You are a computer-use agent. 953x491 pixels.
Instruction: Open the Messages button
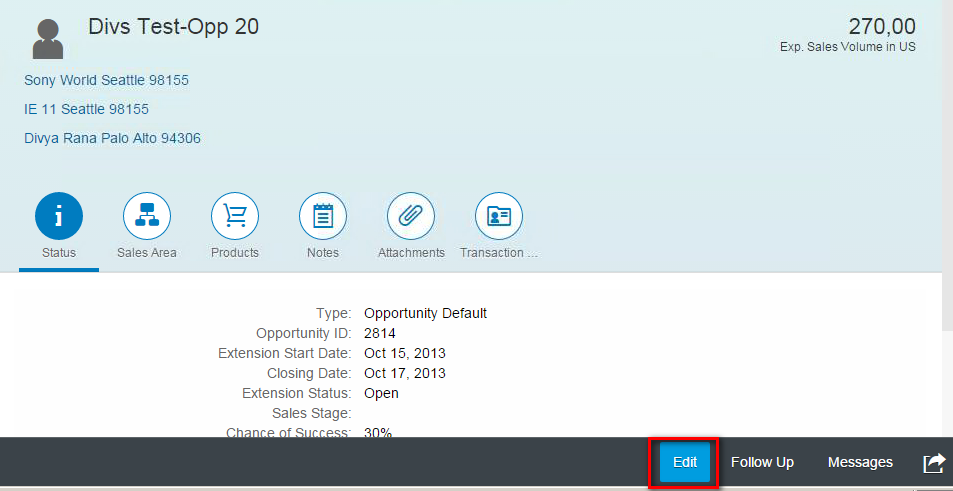click(860, 462)
